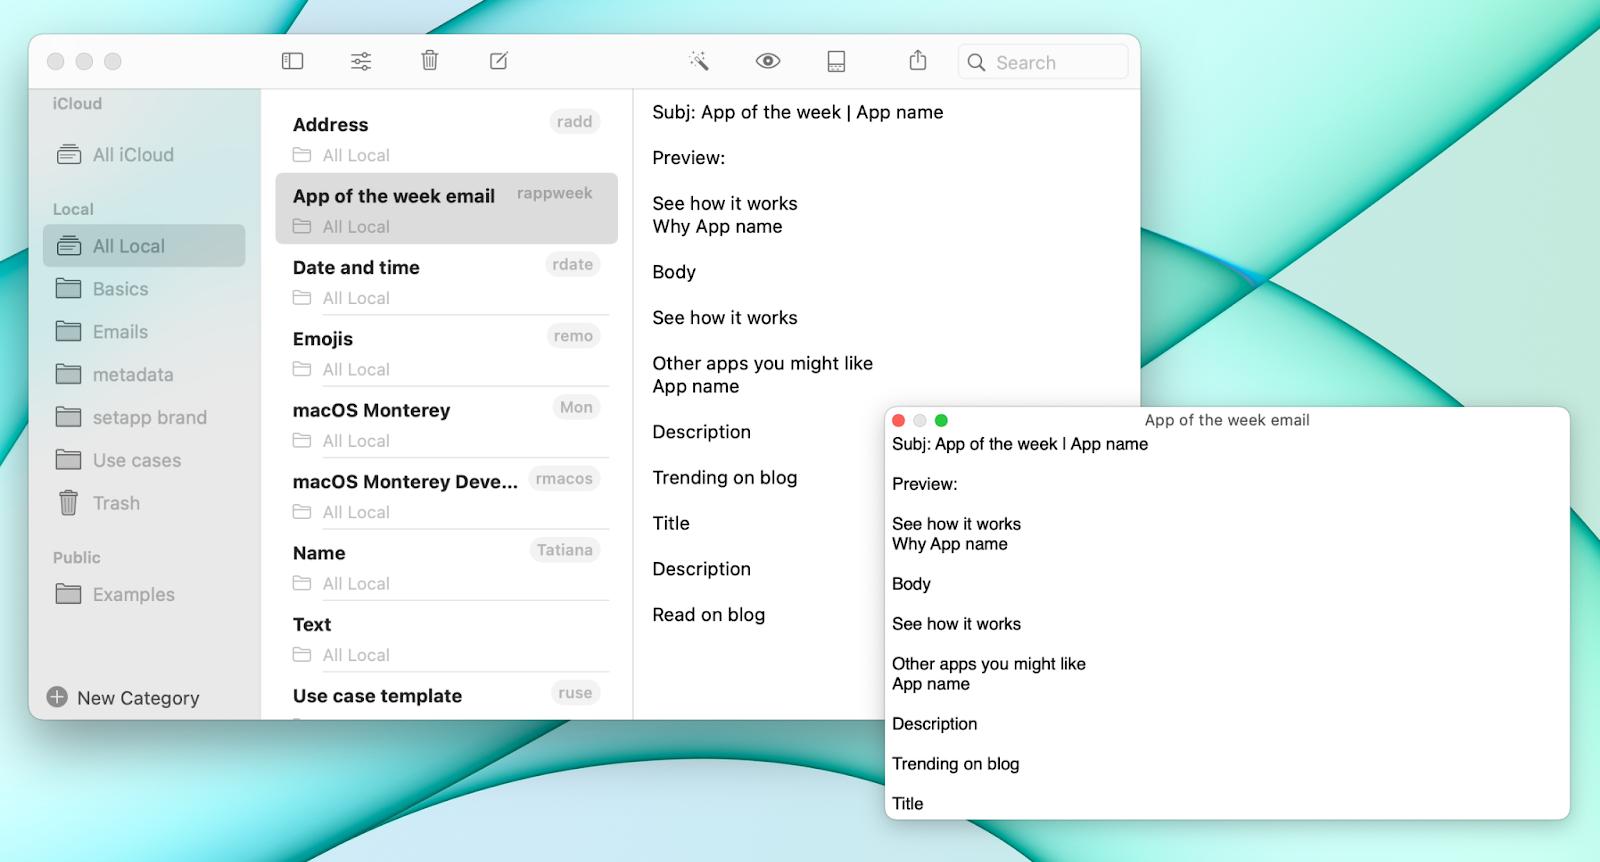The width and height of the screenshot is (1600, 862).
Task: Click the ruse abbreviation tag
Action: click(x=575, y=693)
